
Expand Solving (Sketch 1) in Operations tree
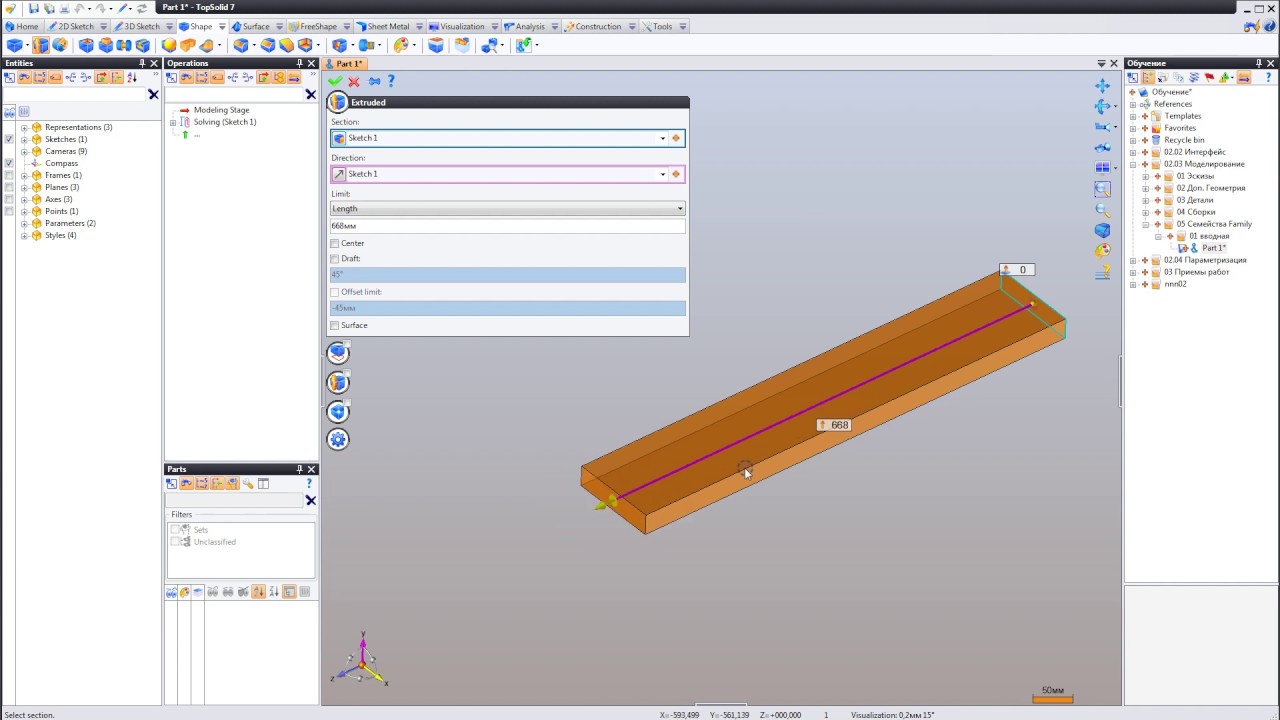[173, 122]
